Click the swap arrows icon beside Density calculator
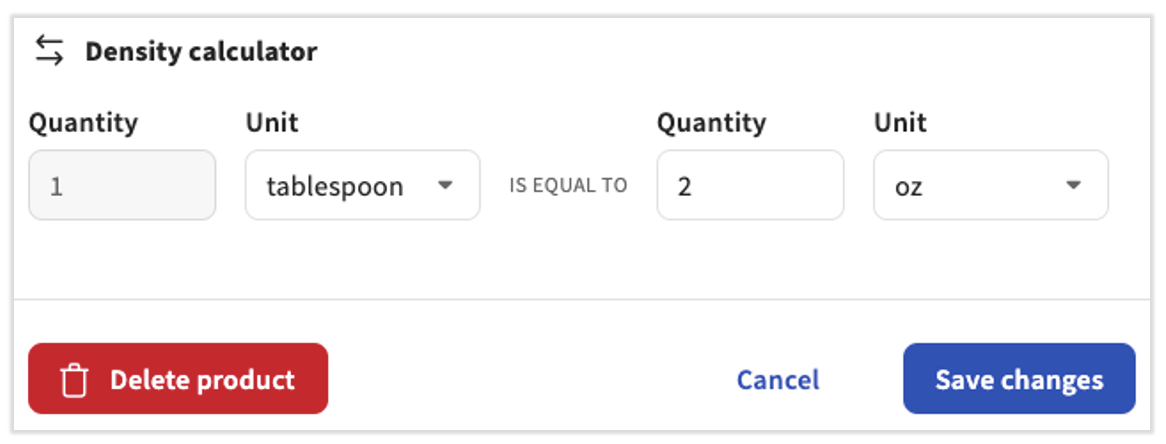Screen dimensions: 1166x444 point(49,51)
